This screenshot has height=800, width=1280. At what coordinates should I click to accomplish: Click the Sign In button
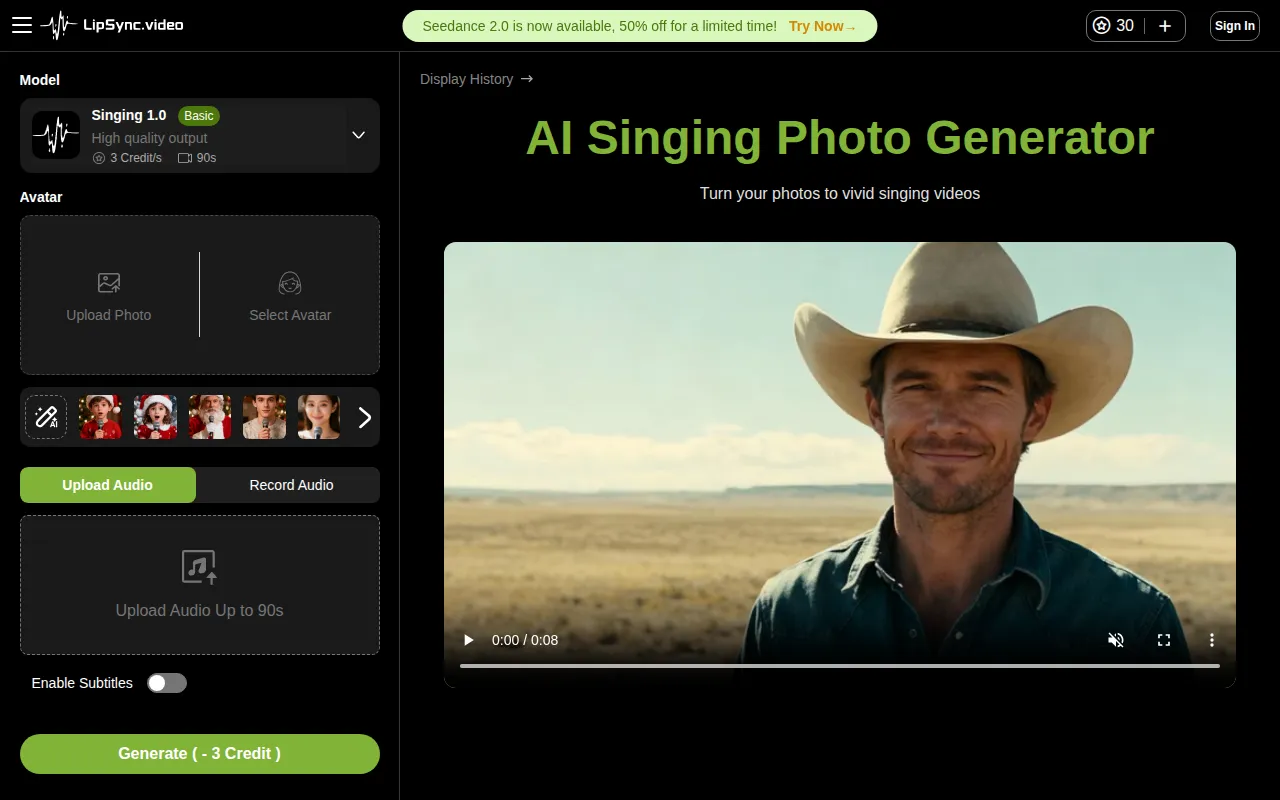[x=1234, y=26]
